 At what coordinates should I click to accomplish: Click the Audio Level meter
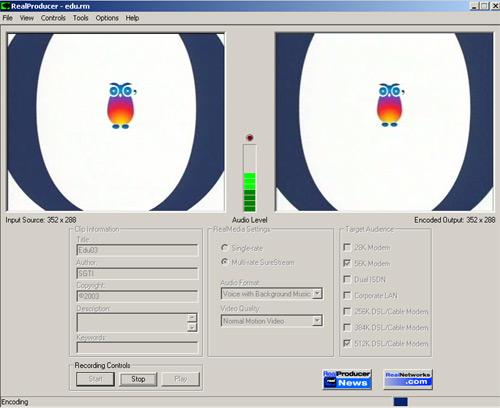pyautogui.click(x=250, y=178)
